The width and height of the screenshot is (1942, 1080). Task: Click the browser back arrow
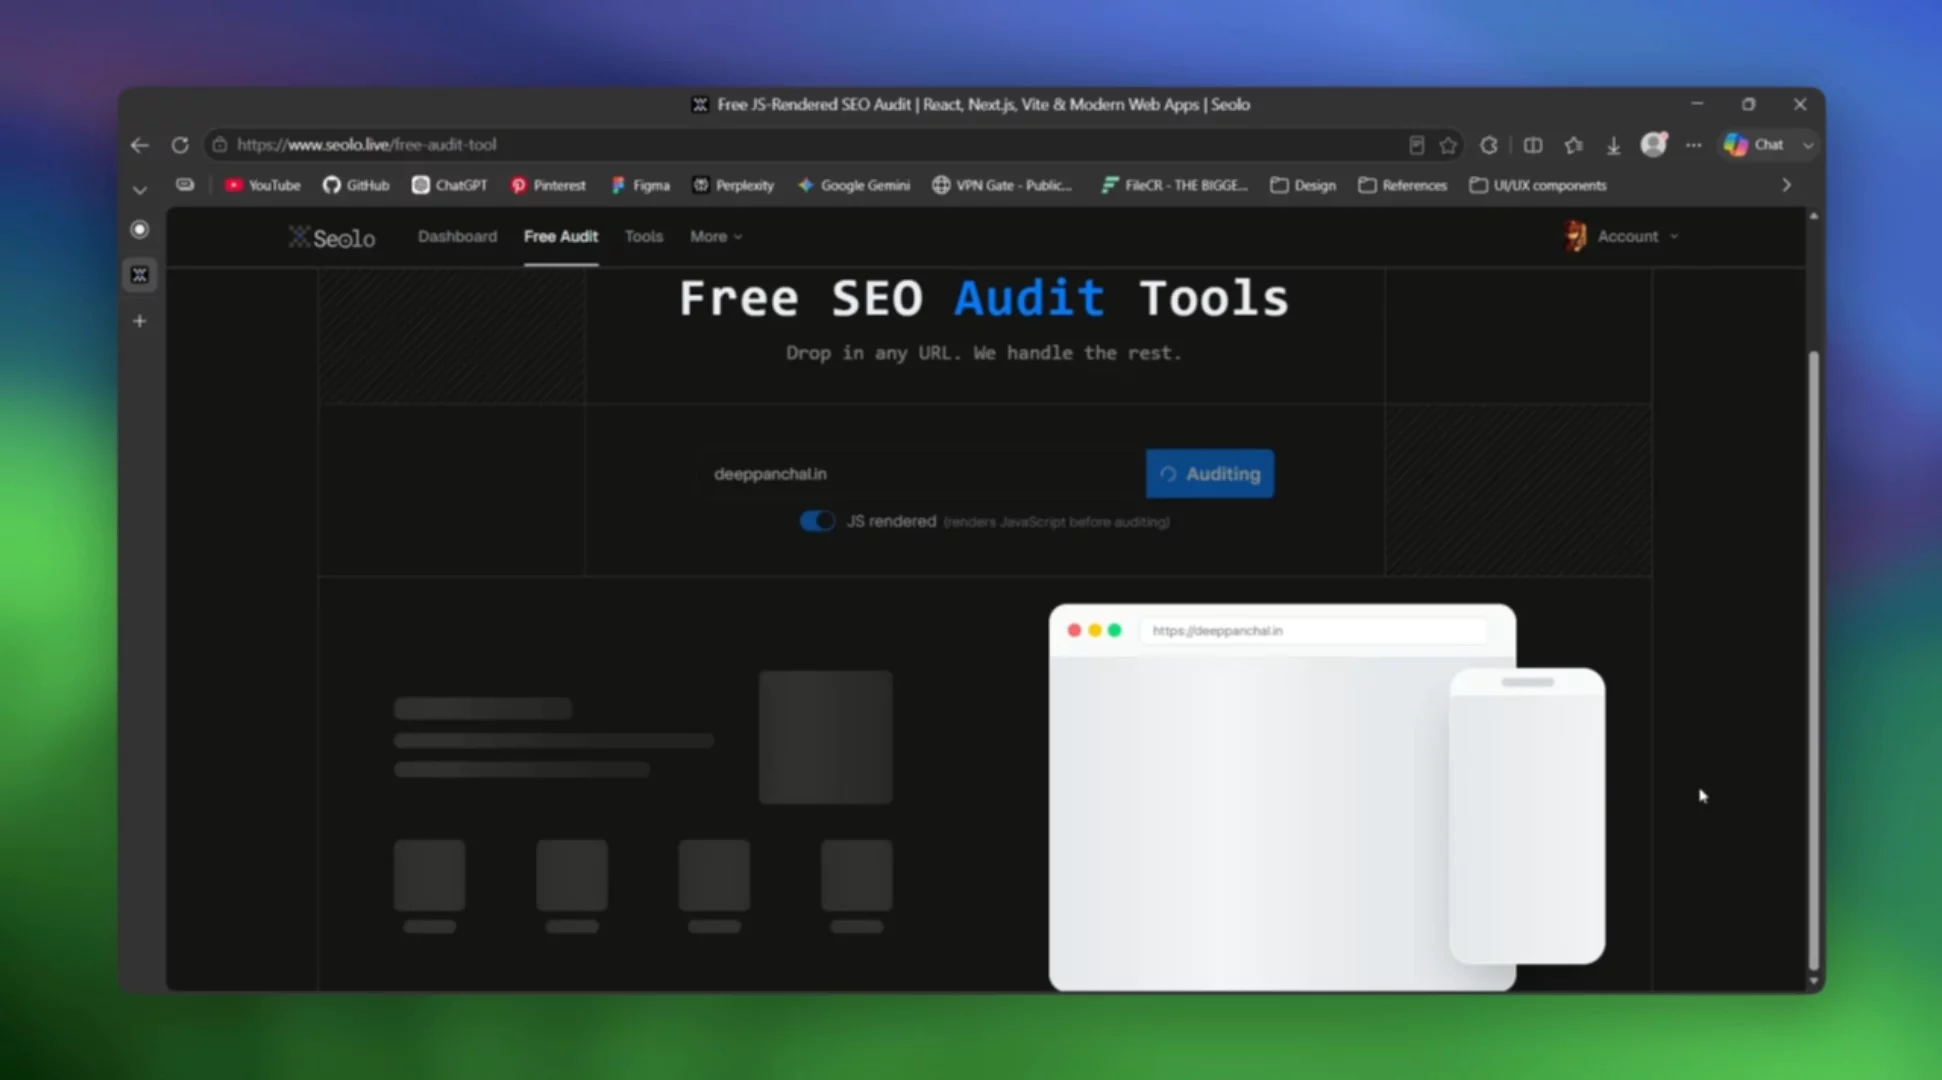point(140,145)
